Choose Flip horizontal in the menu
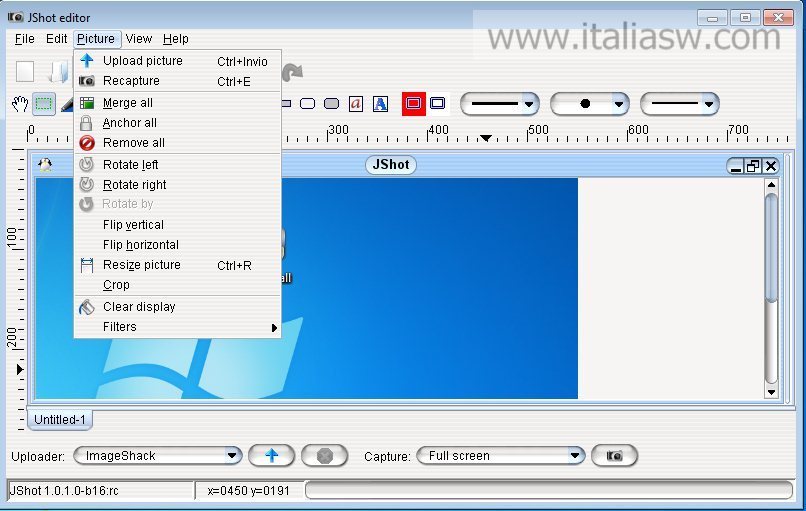This screenshot has width=806, height=511. pyautogui.click(x=178, y=245)
